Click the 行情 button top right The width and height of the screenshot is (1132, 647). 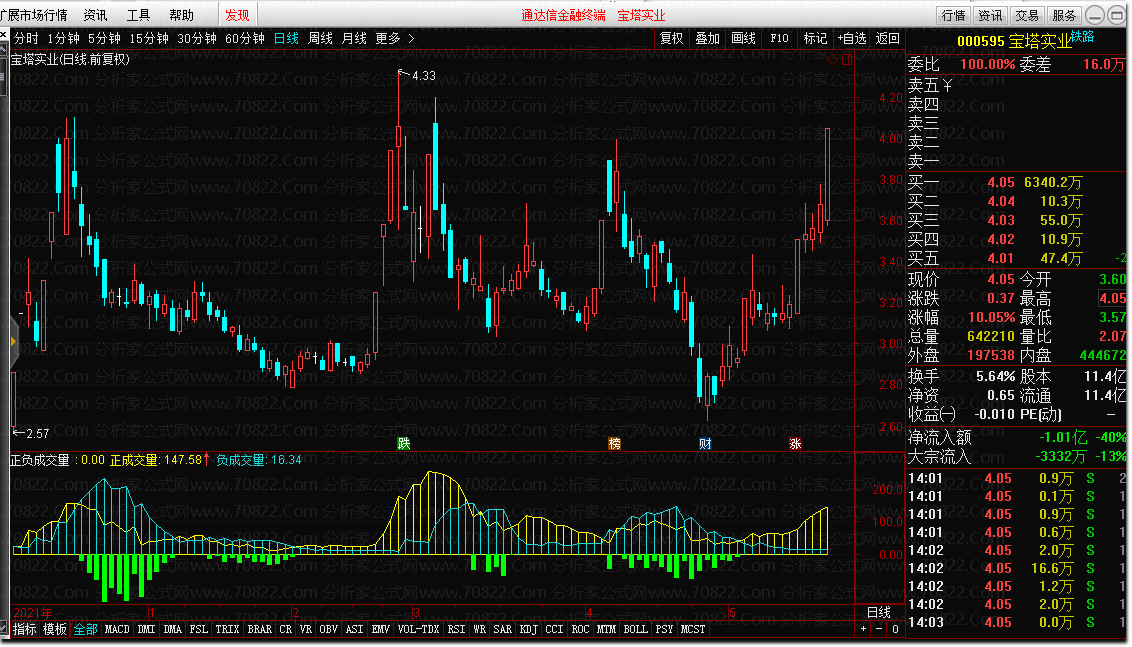point(954,15)
